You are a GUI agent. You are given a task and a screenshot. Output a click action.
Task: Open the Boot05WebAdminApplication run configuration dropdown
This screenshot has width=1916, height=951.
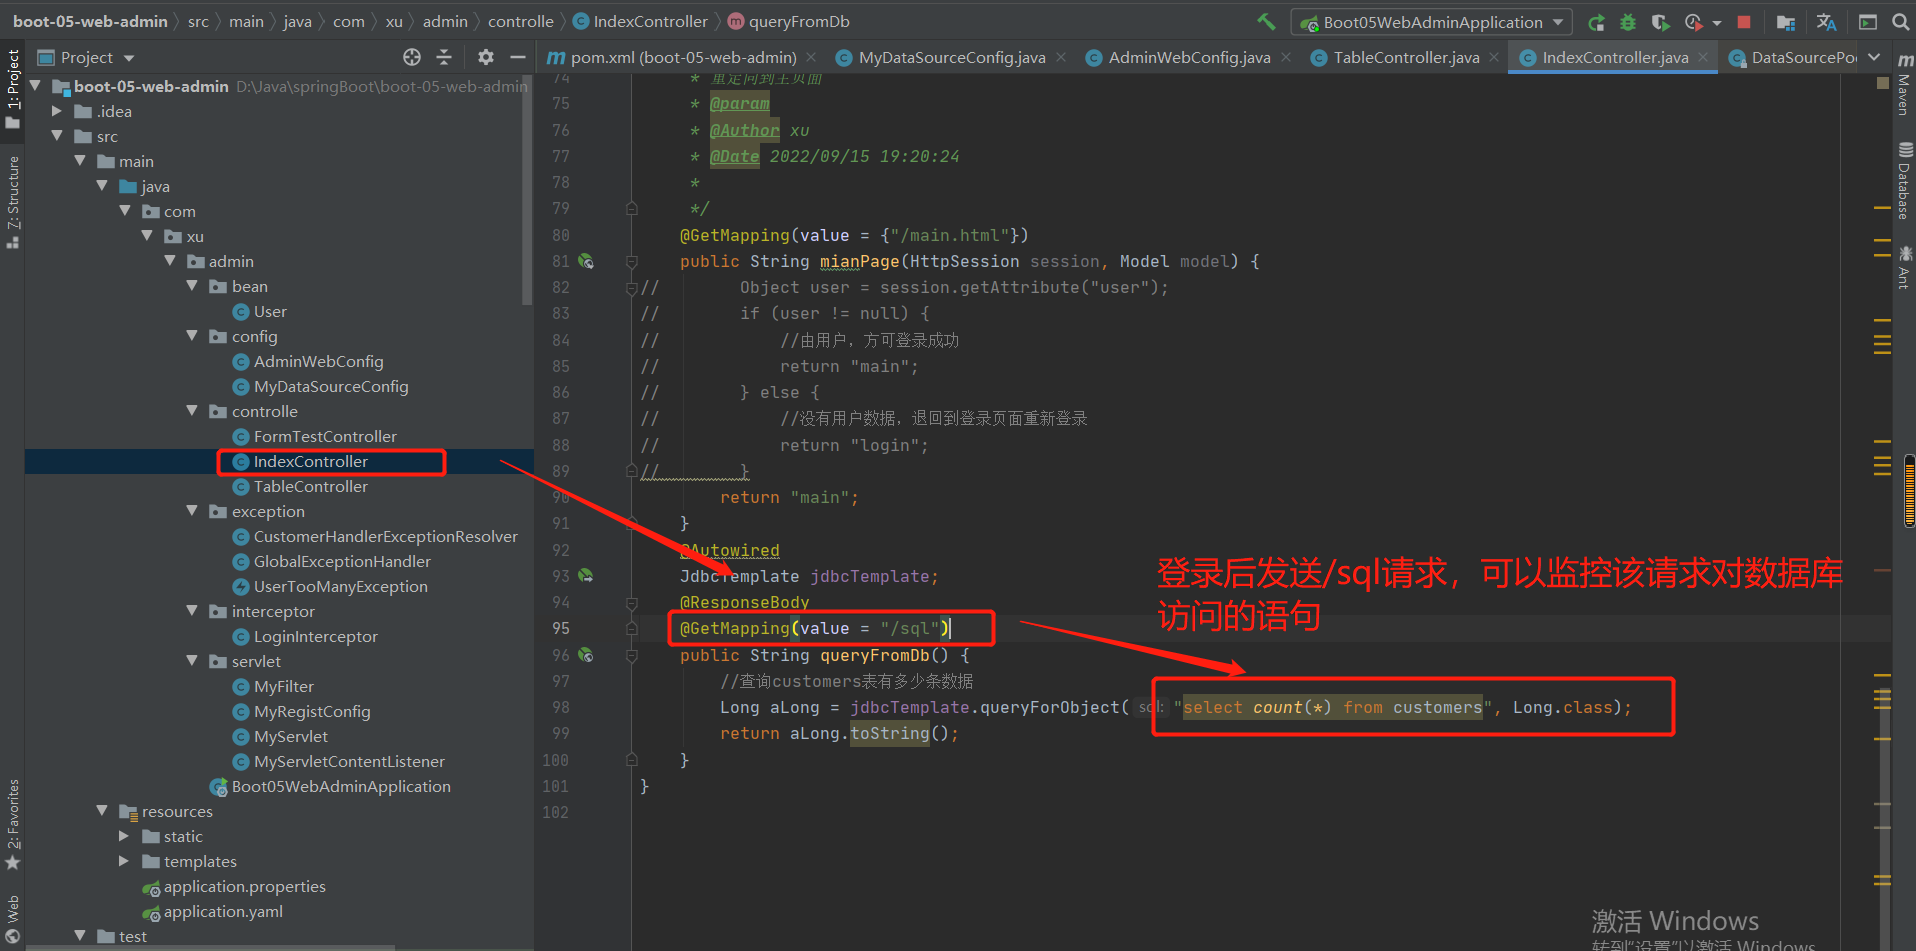click(1432, 22)
